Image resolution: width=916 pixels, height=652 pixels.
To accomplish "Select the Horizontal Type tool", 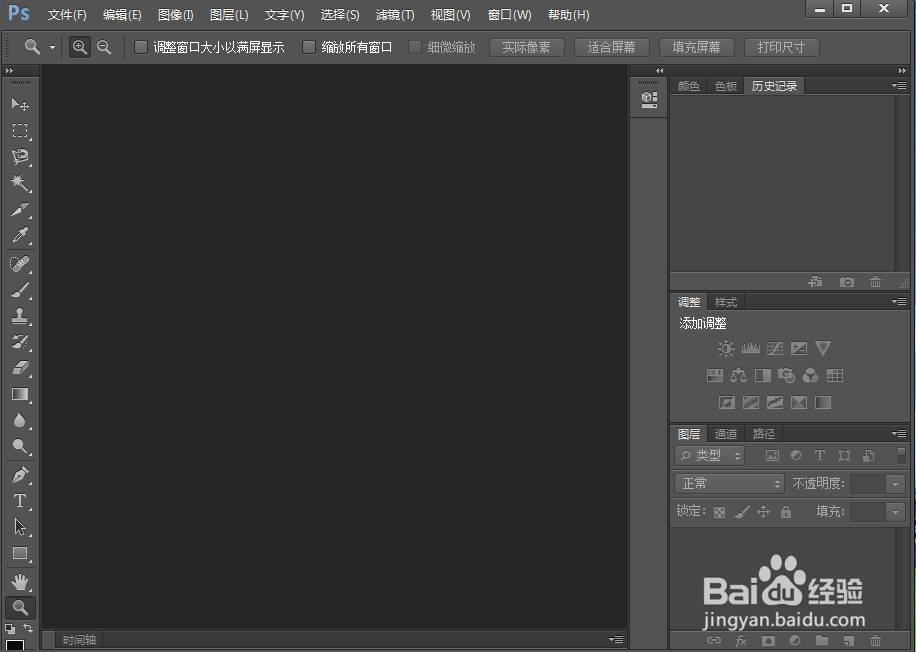I will [x=20, y=501].
